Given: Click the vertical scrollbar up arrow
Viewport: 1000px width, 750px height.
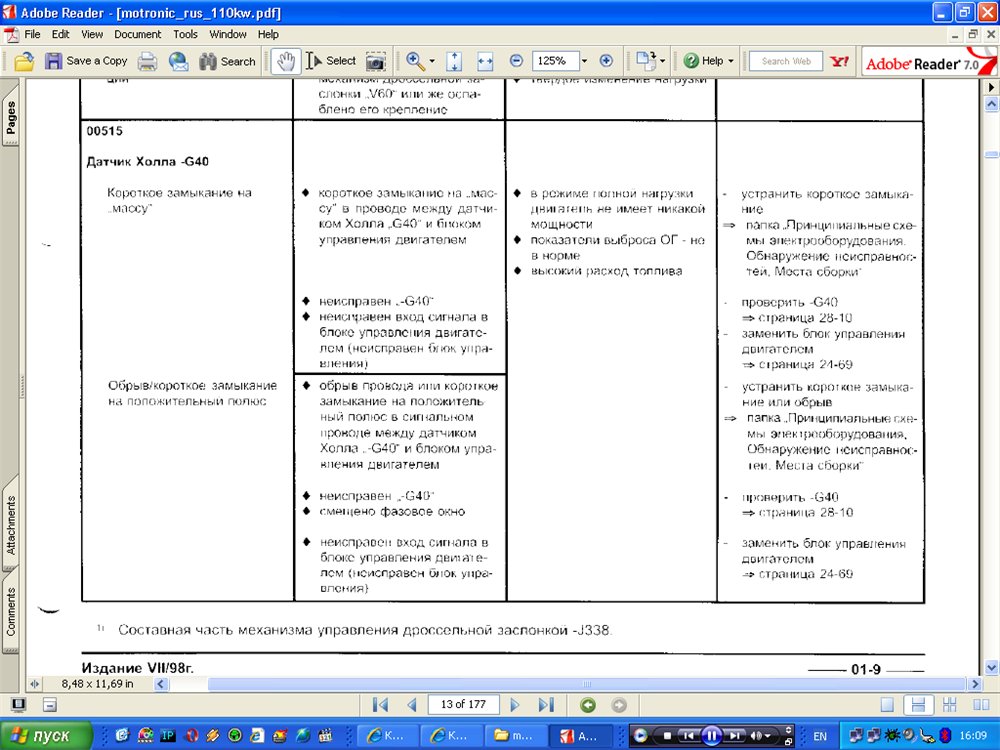Looking at the screenshot, I should click(x=991, y=103).
